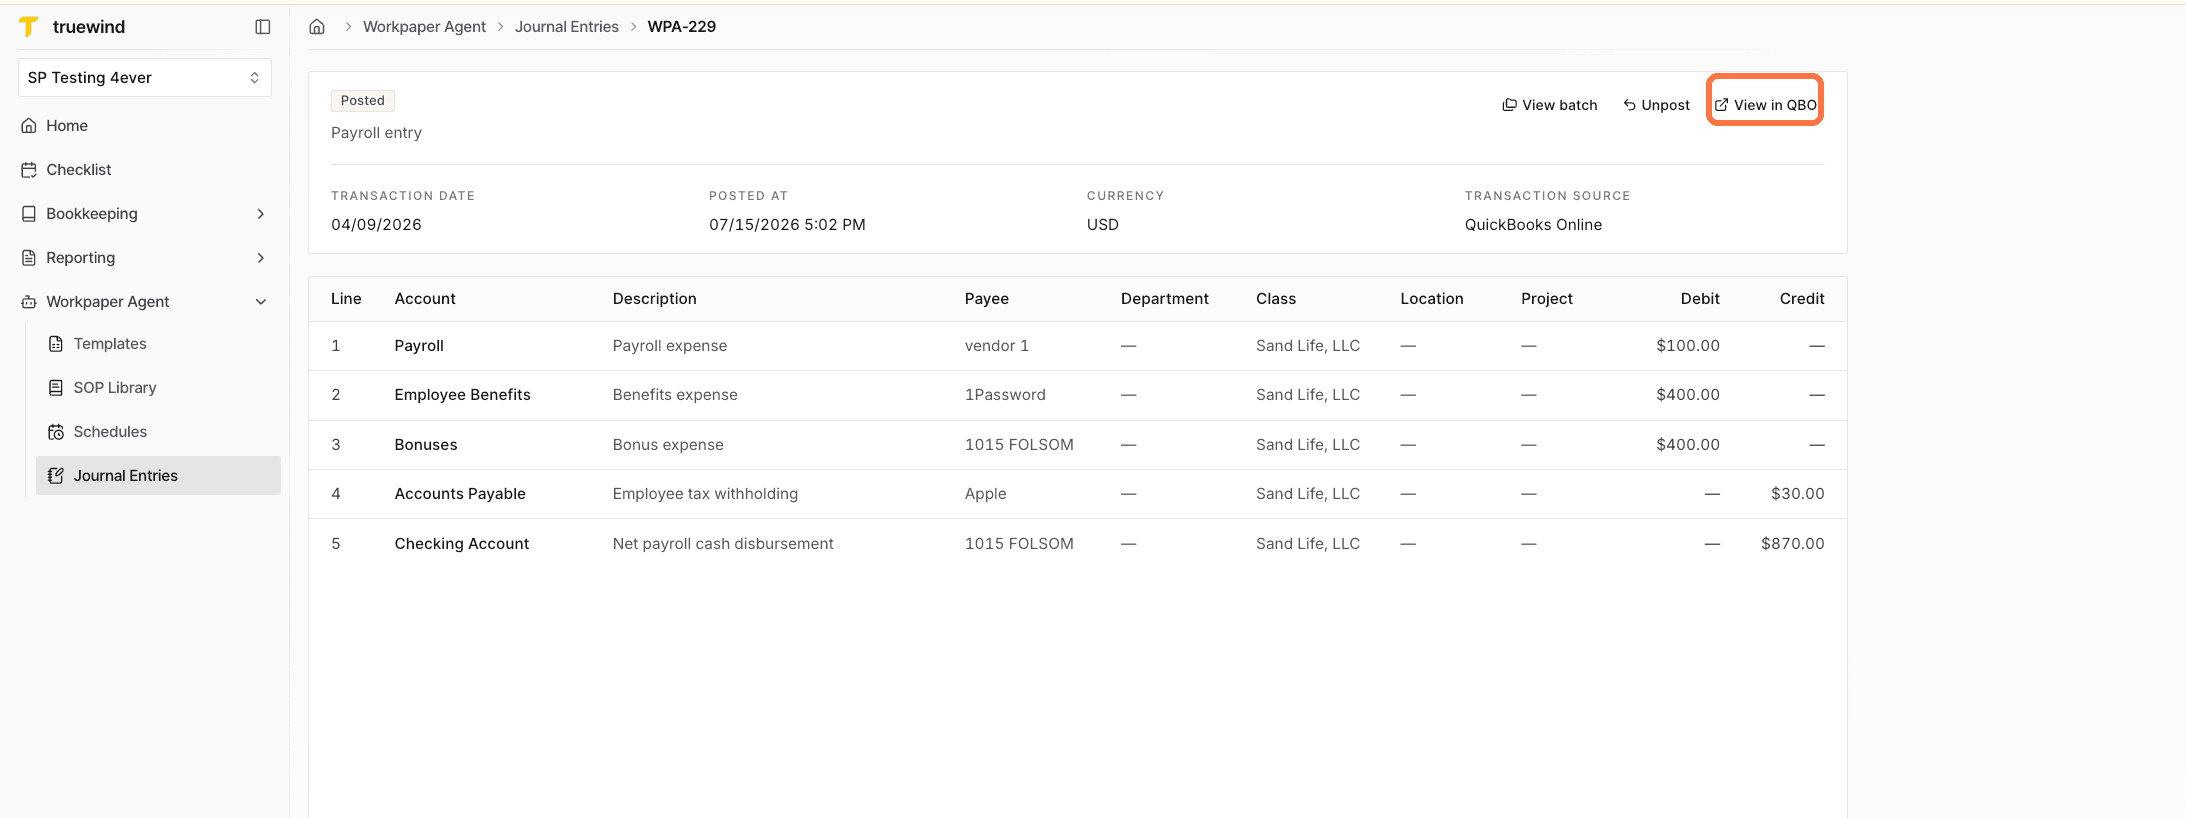Click the Benefits expense description
The height and width of the screenshot is (818, 2186).
pos(675,395)
